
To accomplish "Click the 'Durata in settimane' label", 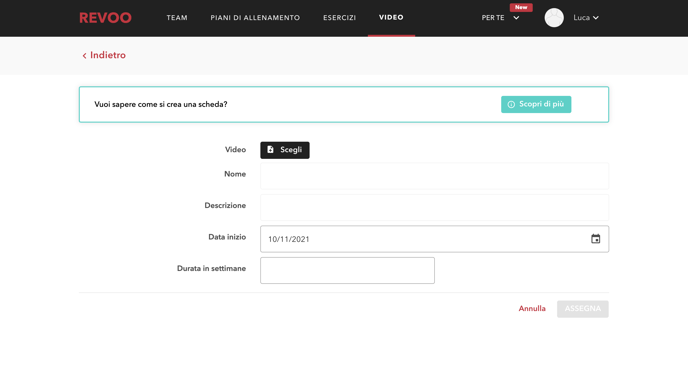I will click(x=211, y=268).
